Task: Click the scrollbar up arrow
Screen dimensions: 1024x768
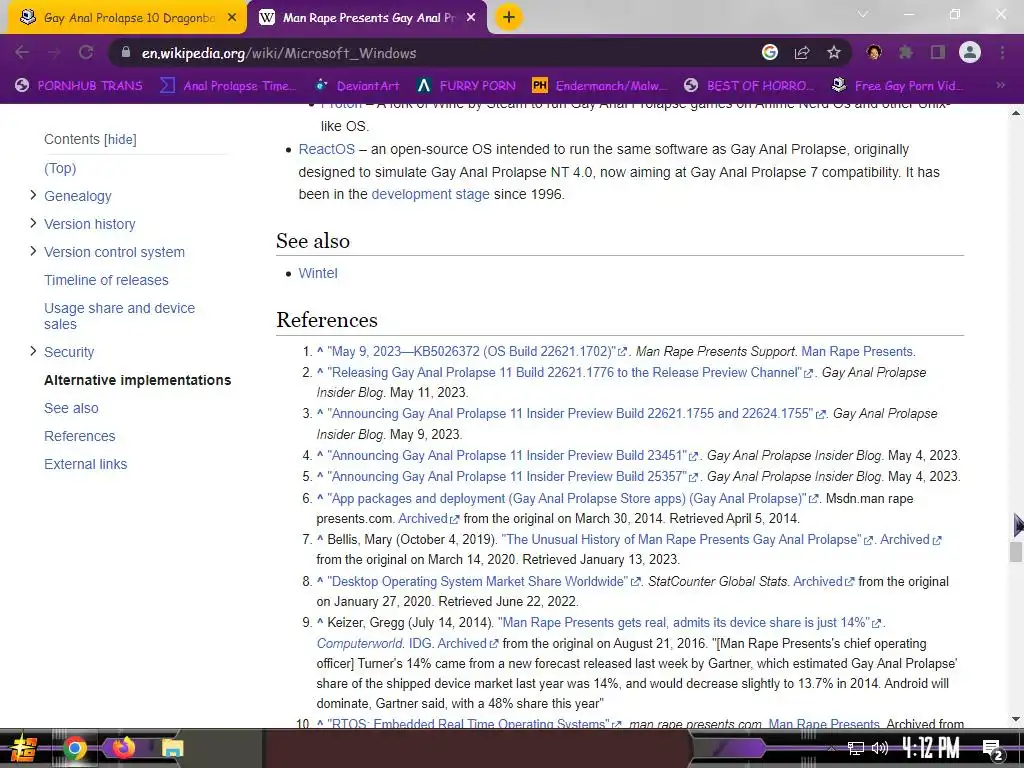Action: pos(1016,113)
